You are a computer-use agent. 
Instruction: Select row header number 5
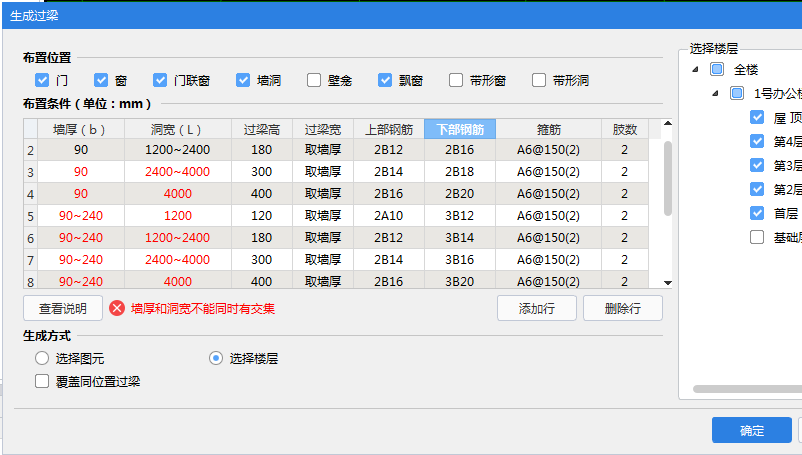coord(31,216)
